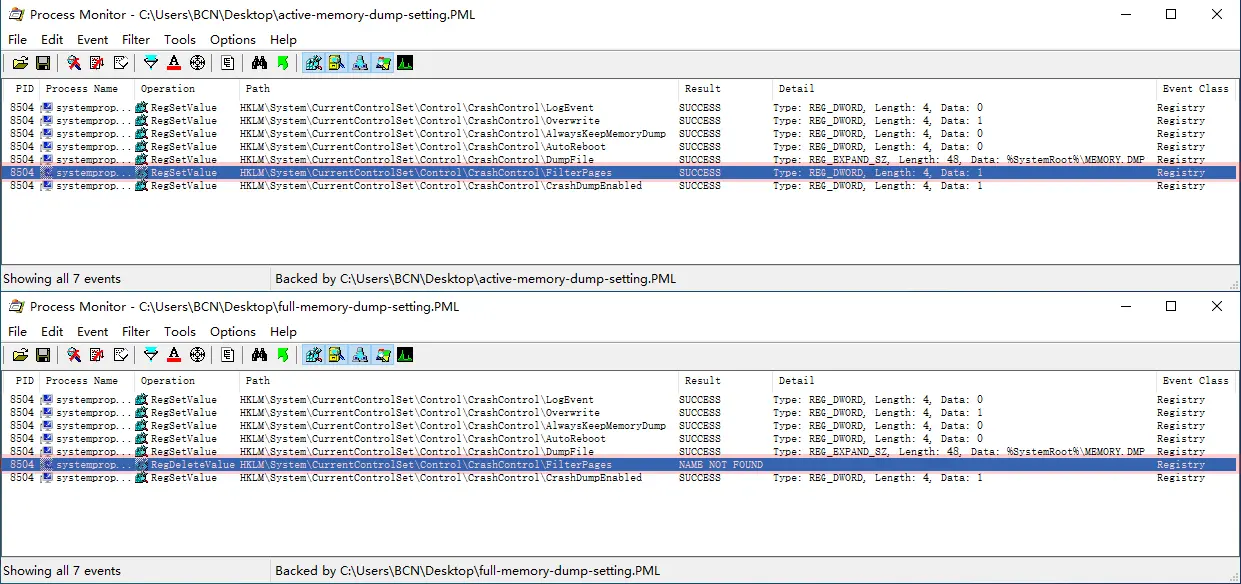Click 'Backed by' status text in active-memory-dump window
1241x584 pixels.
tap(475, 279)
